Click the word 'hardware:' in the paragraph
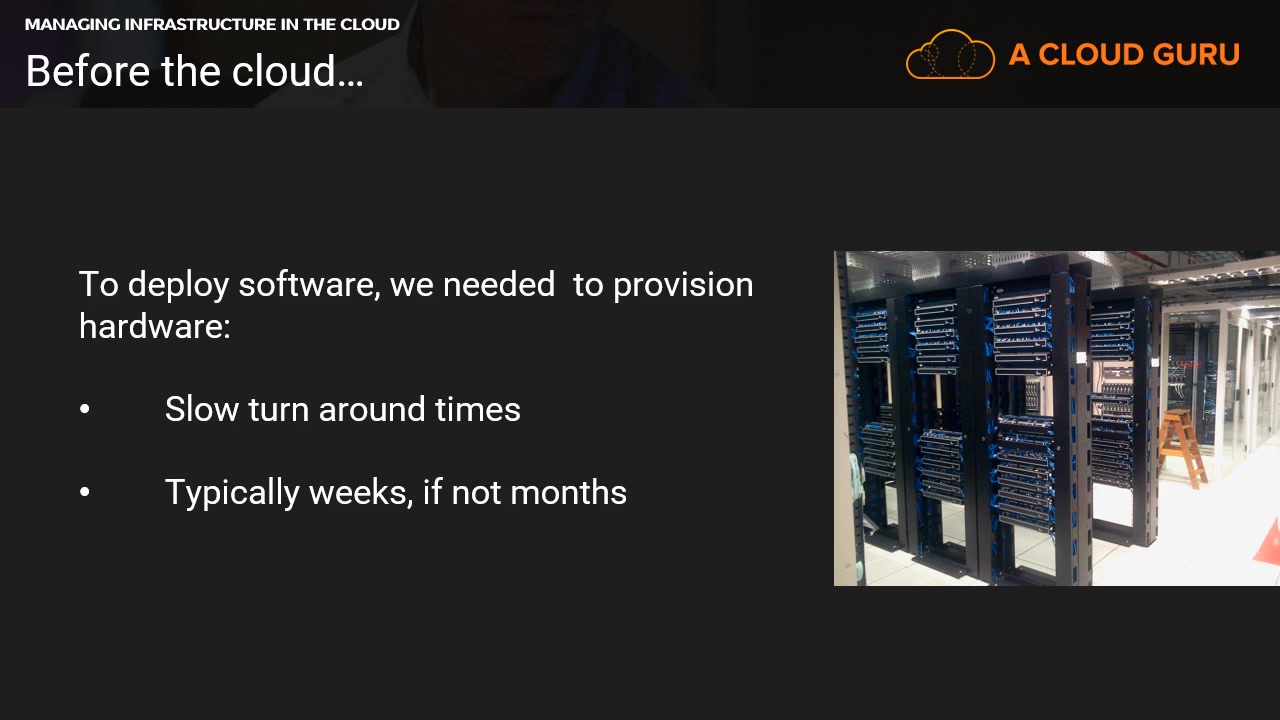This screenshot has height=720, width=1280. 155,325
